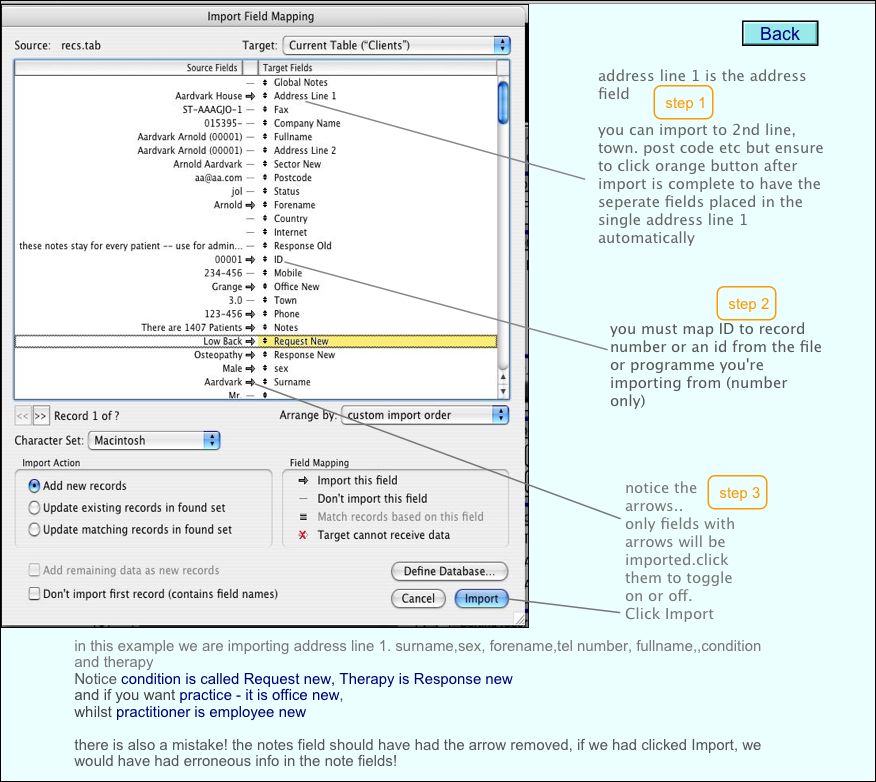Open the Arrange by dropdown

[425, 415]
